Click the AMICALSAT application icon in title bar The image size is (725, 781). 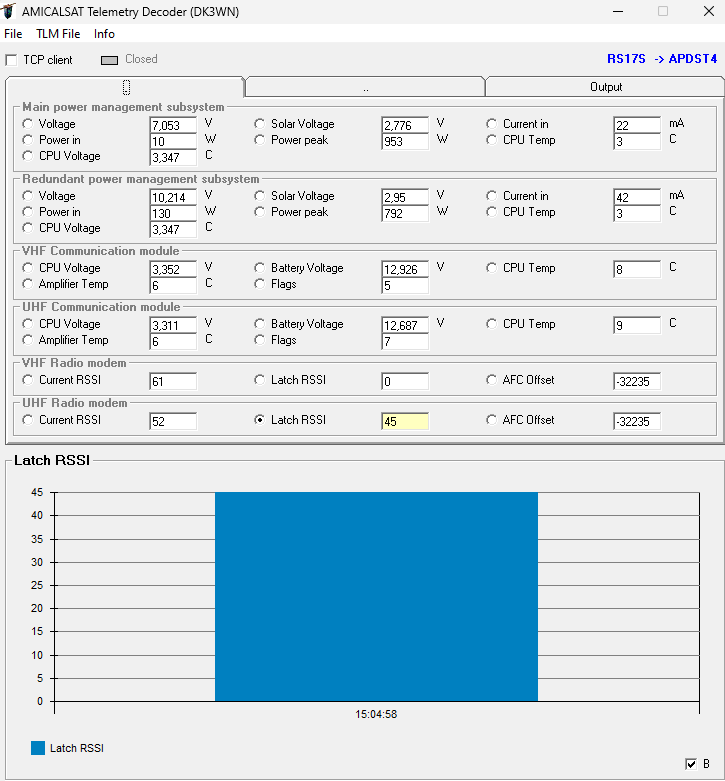[x=8, y=11]
